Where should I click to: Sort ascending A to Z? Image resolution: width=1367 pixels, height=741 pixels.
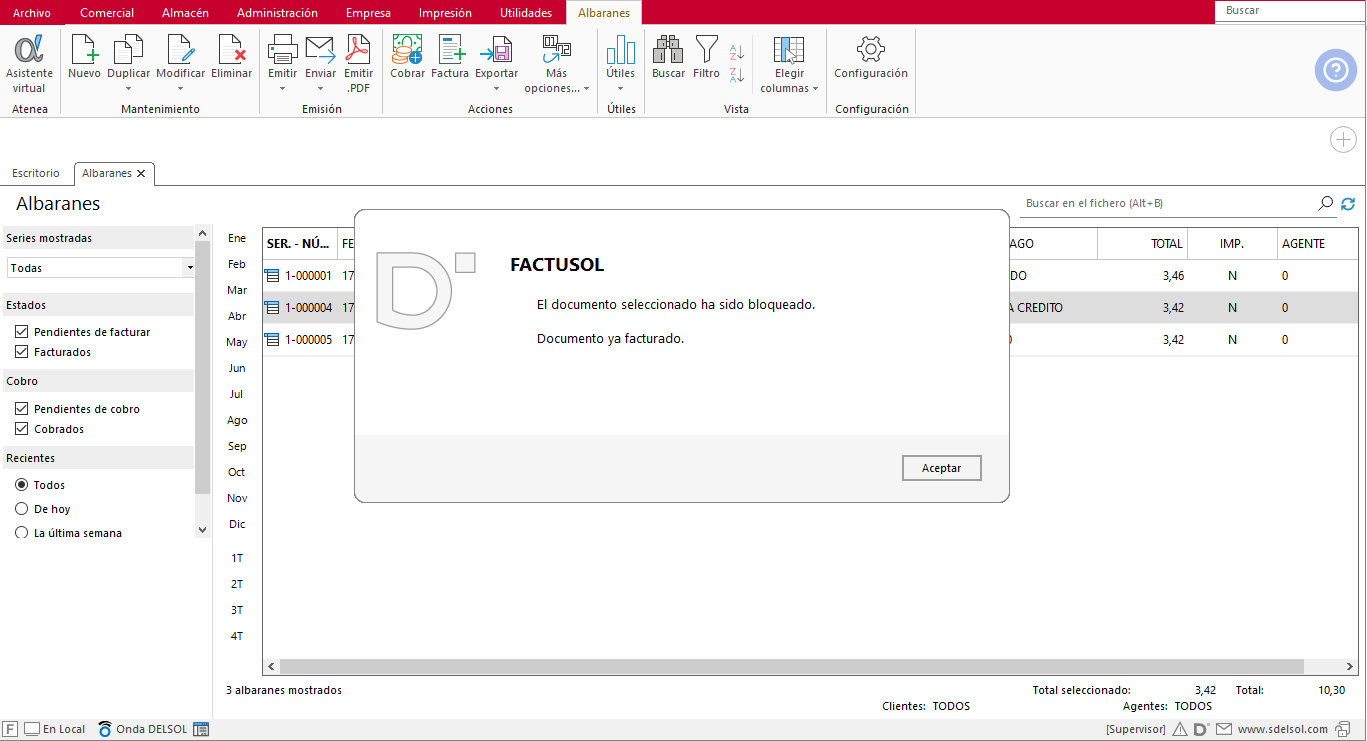click(x=737, y=52)
